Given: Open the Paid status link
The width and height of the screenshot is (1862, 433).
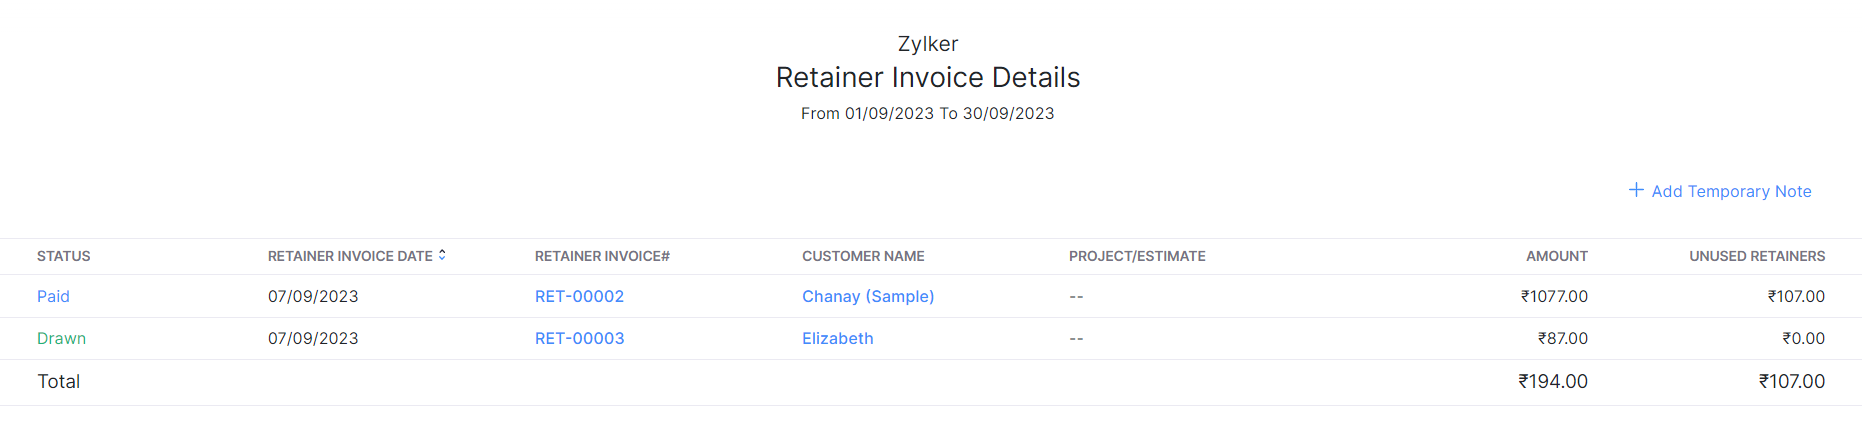Looking at the screenshot, I should tap(53, 297).
